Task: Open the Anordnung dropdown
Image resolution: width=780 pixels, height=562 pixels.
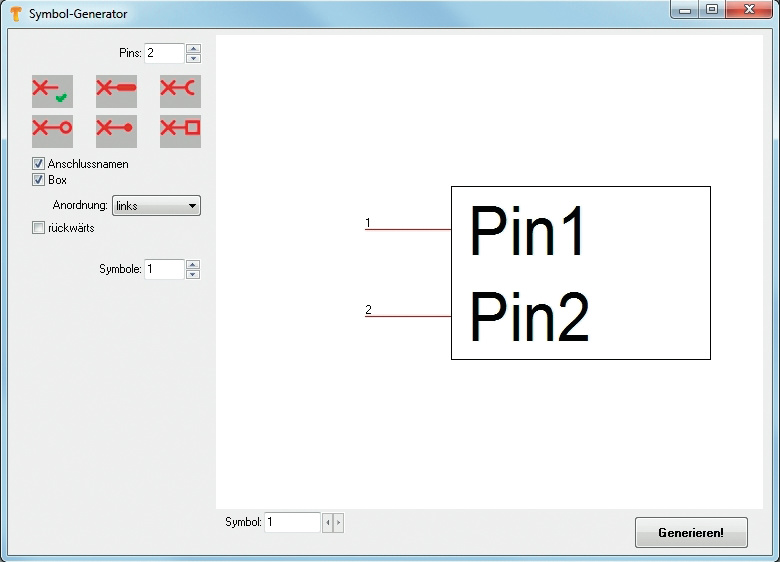Action: tap(156, 206)
